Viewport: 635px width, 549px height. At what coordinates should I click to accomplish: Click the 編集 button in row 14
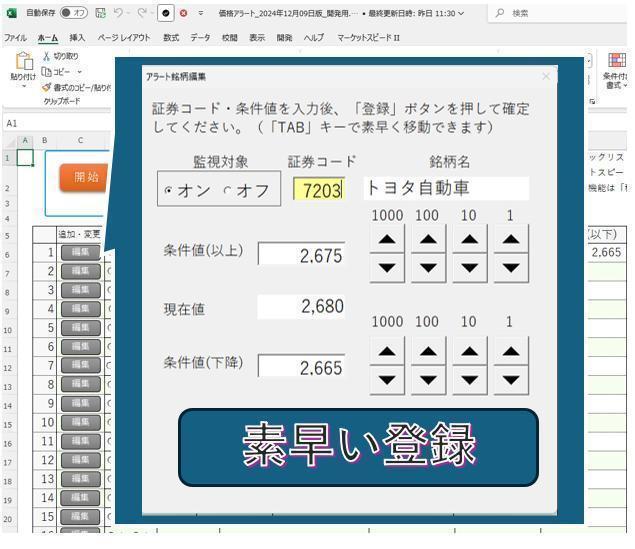pyautogui.click(x=80, y=498)
